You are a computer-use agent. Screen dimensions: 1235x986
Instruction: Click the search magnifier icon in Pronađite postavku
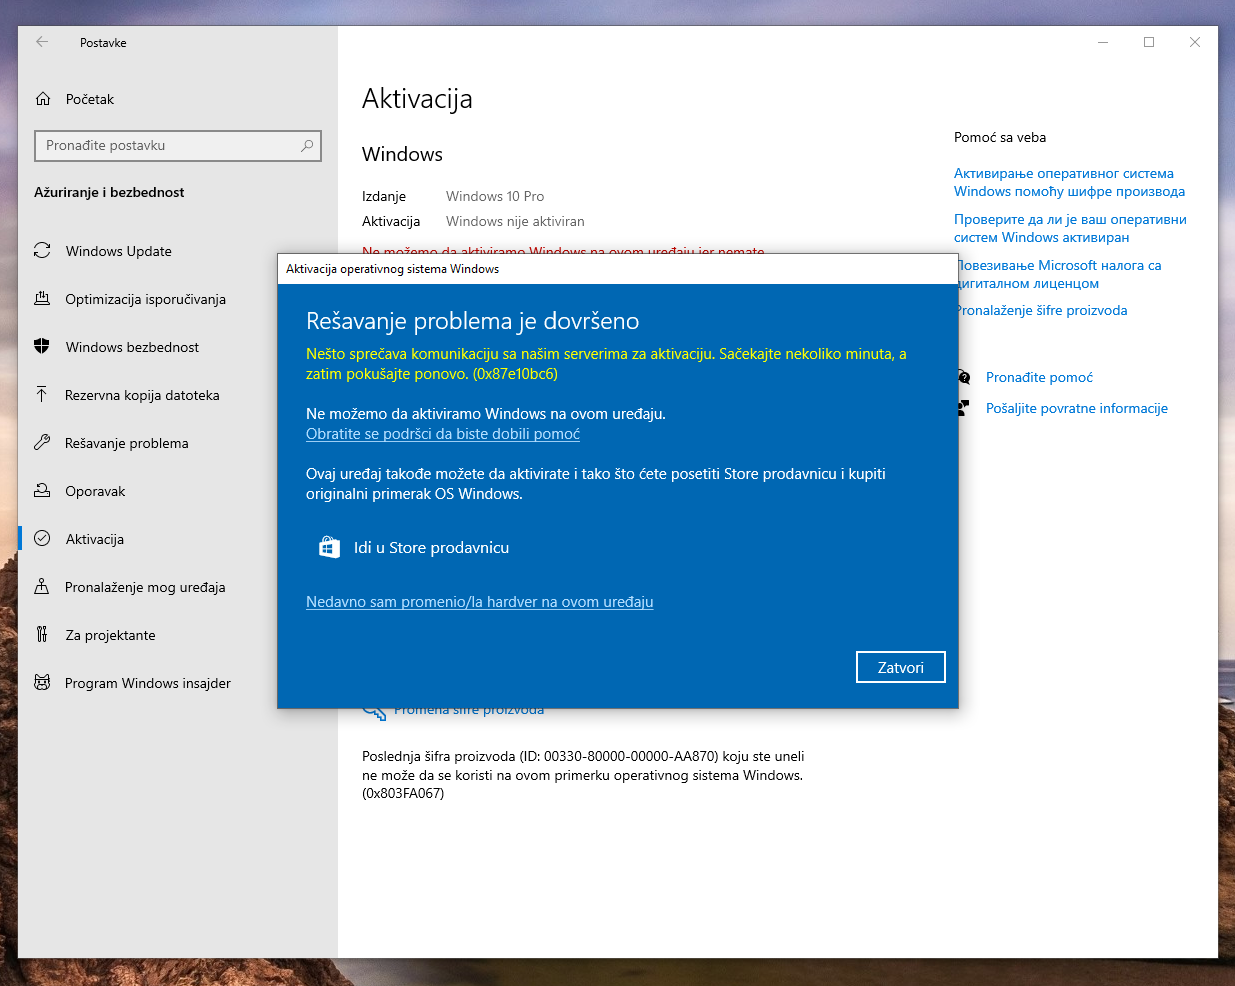(x=307, y=146)
